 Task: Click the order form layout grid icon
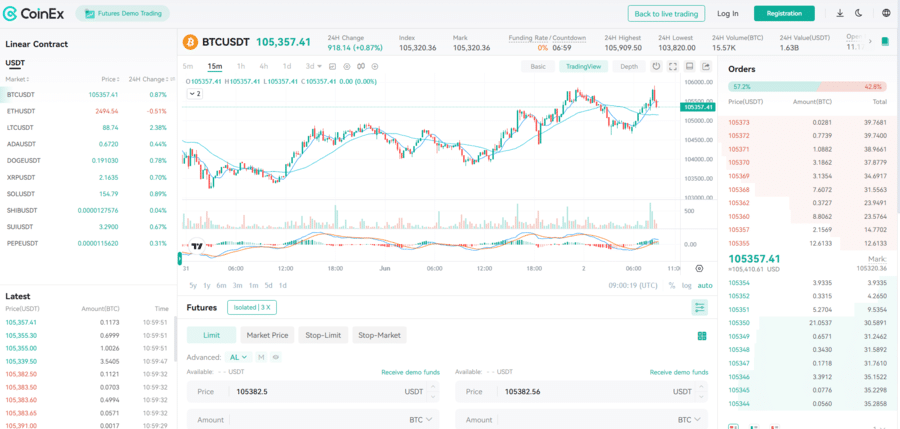coord(702,336)
